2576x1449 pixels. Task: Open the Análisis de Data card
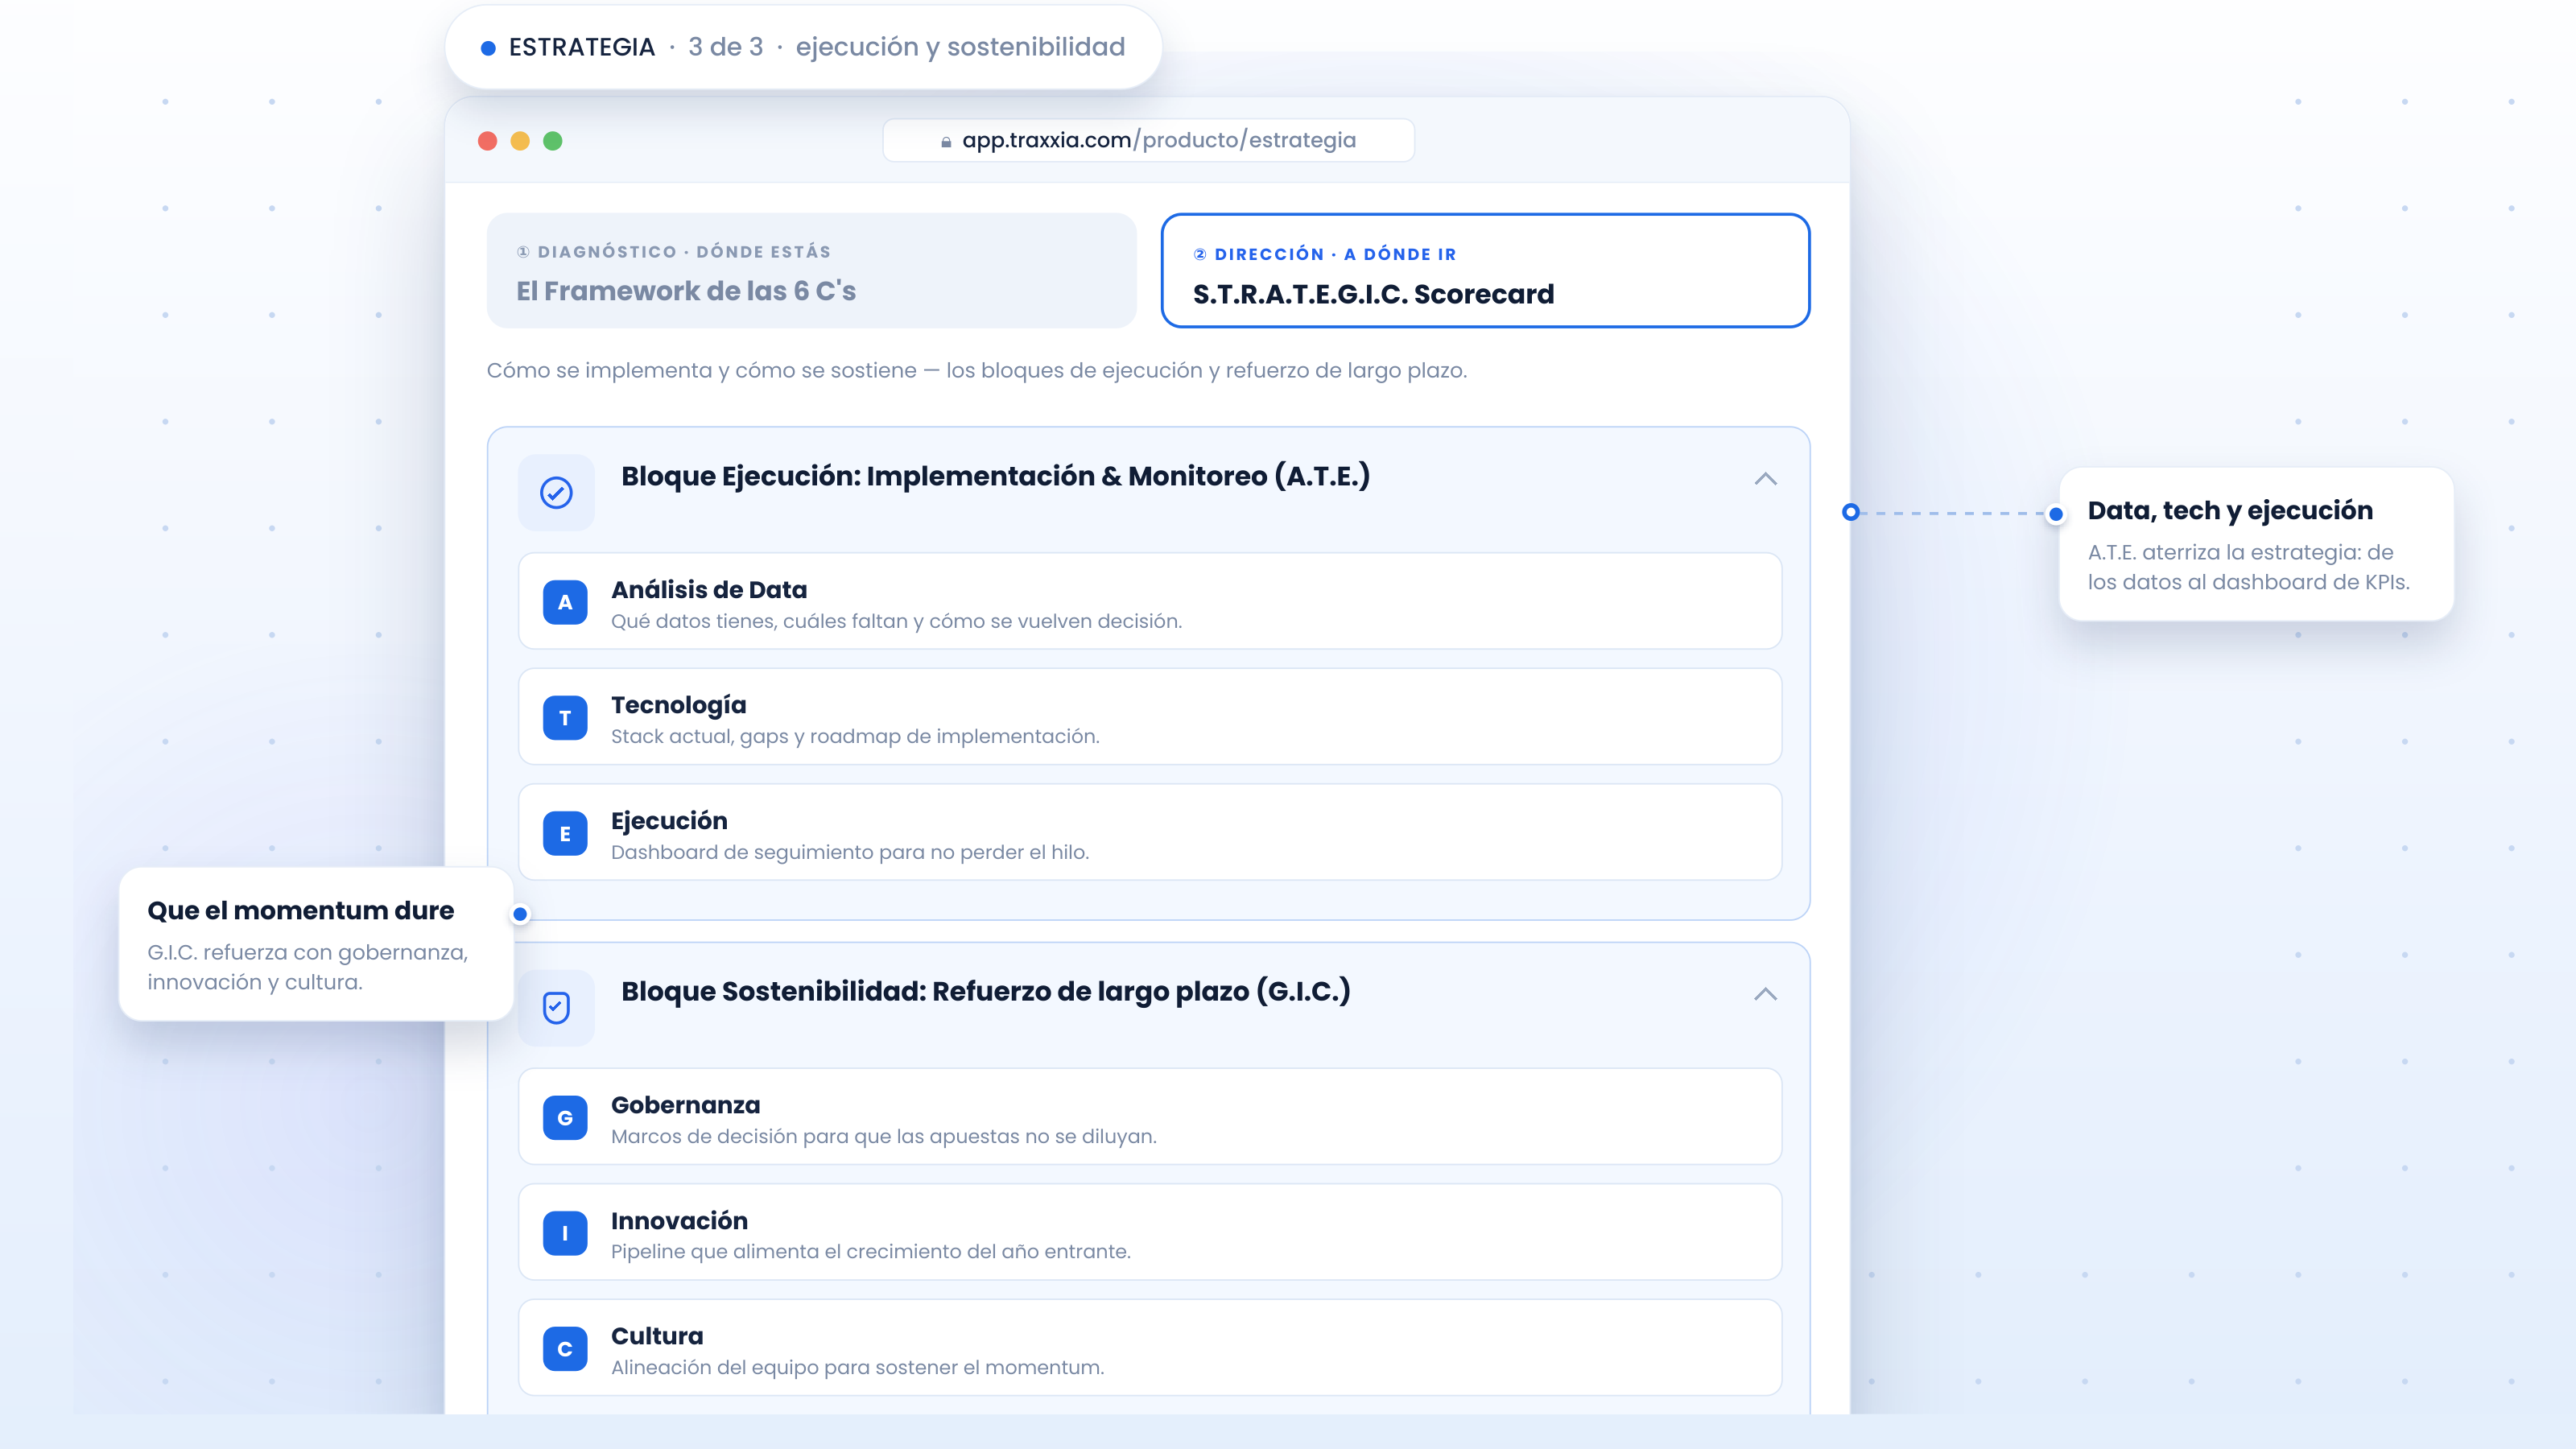tap(1150, 601)
